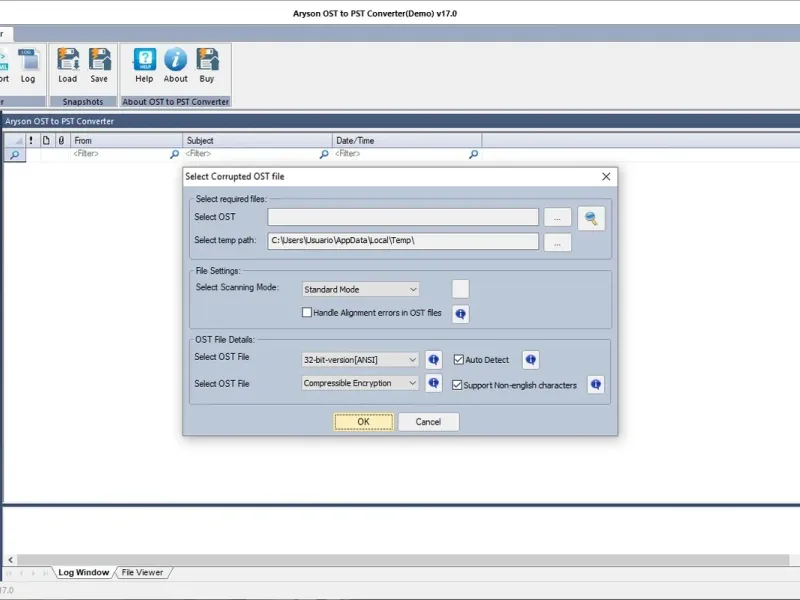This screenshot has width=800, height=600.
Task: Open the Log toolbar icon
Action: [x=28, y=66]
